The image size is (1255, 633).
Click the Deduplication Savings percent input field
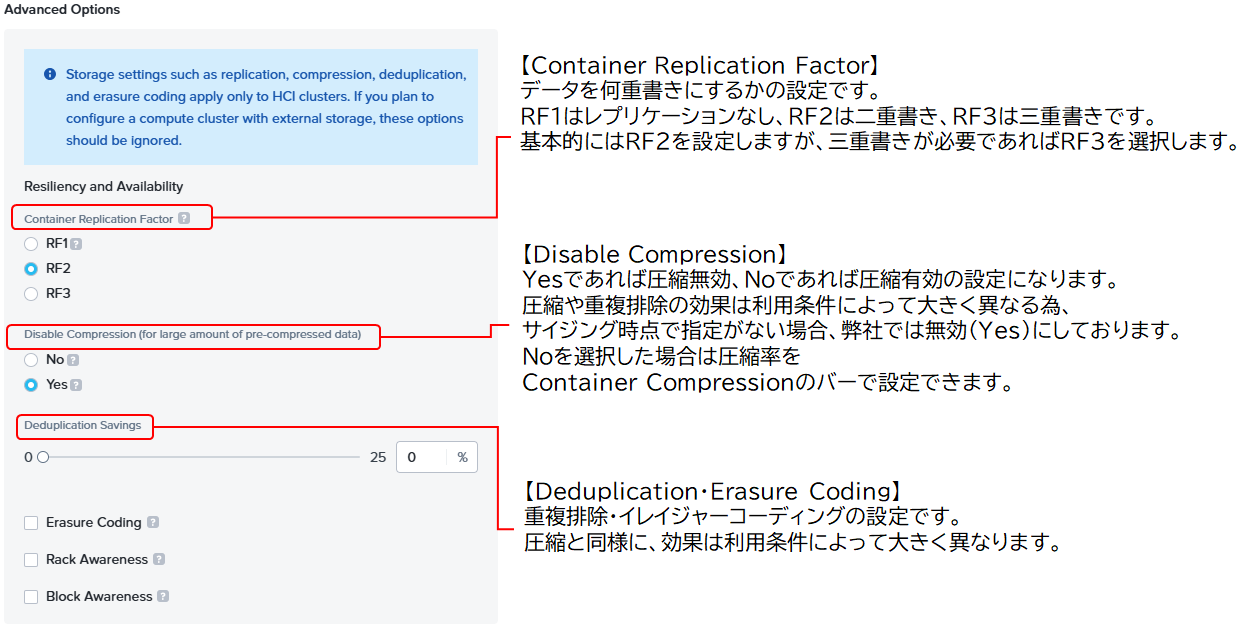pos(424,457)
